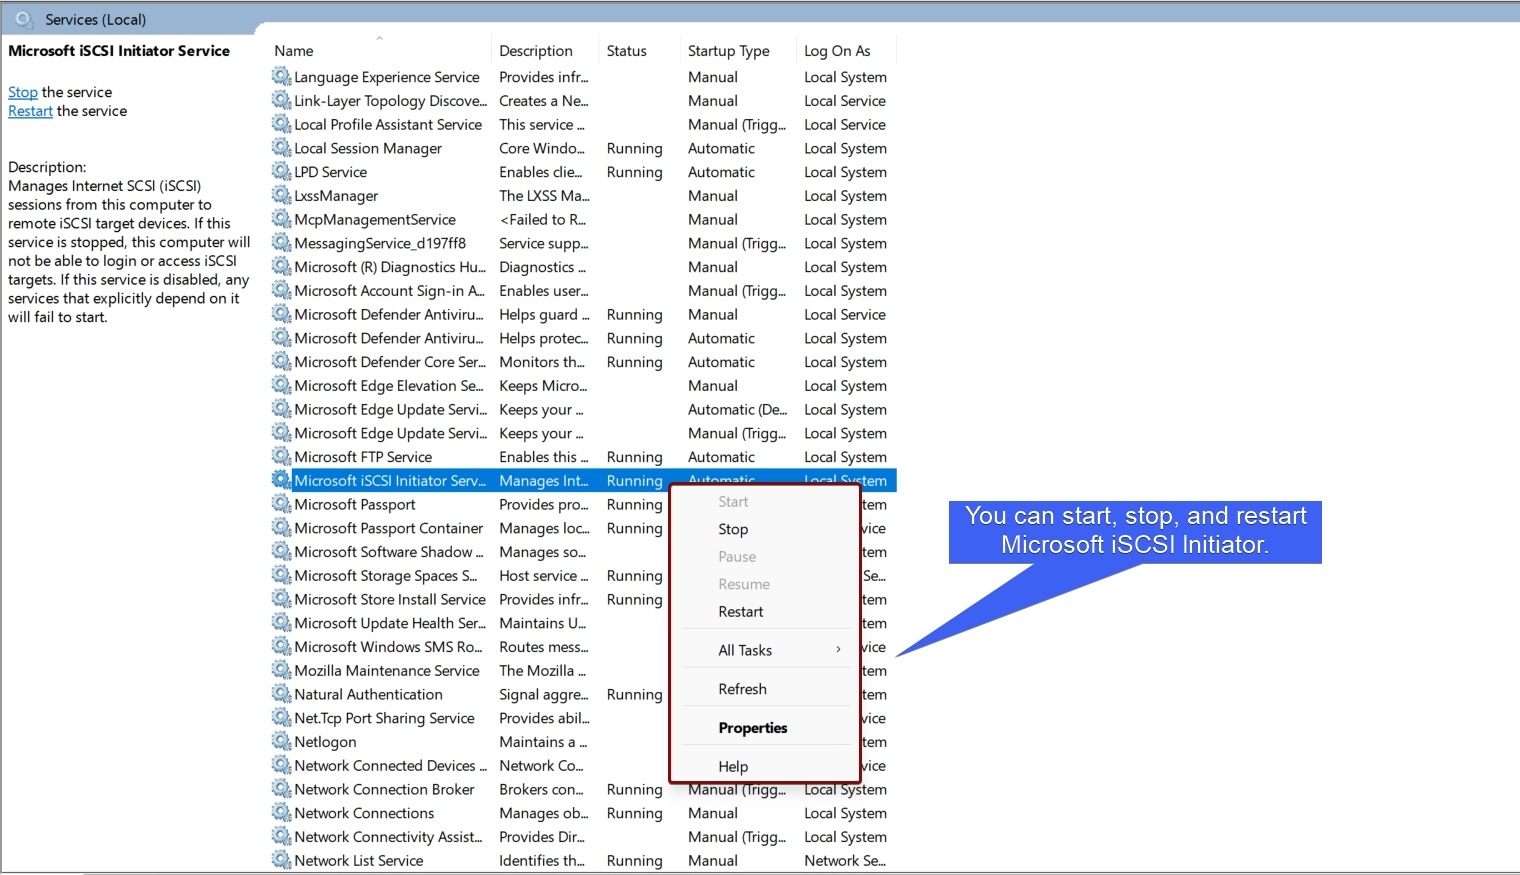Screen dimensions: 1520x875
Task: Click the Natural Authentication gear icon
Action: pyautogui.click(x=281, y=694)
